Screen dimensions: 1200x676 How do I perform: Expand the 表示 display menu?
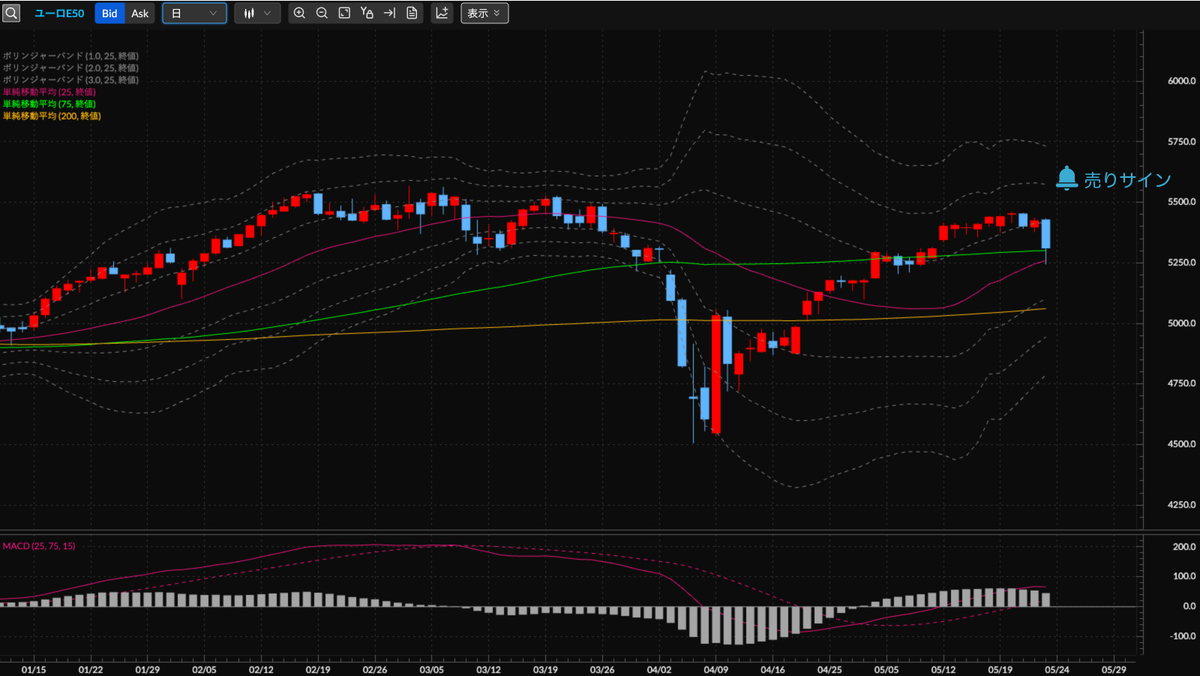pos(484,13)
